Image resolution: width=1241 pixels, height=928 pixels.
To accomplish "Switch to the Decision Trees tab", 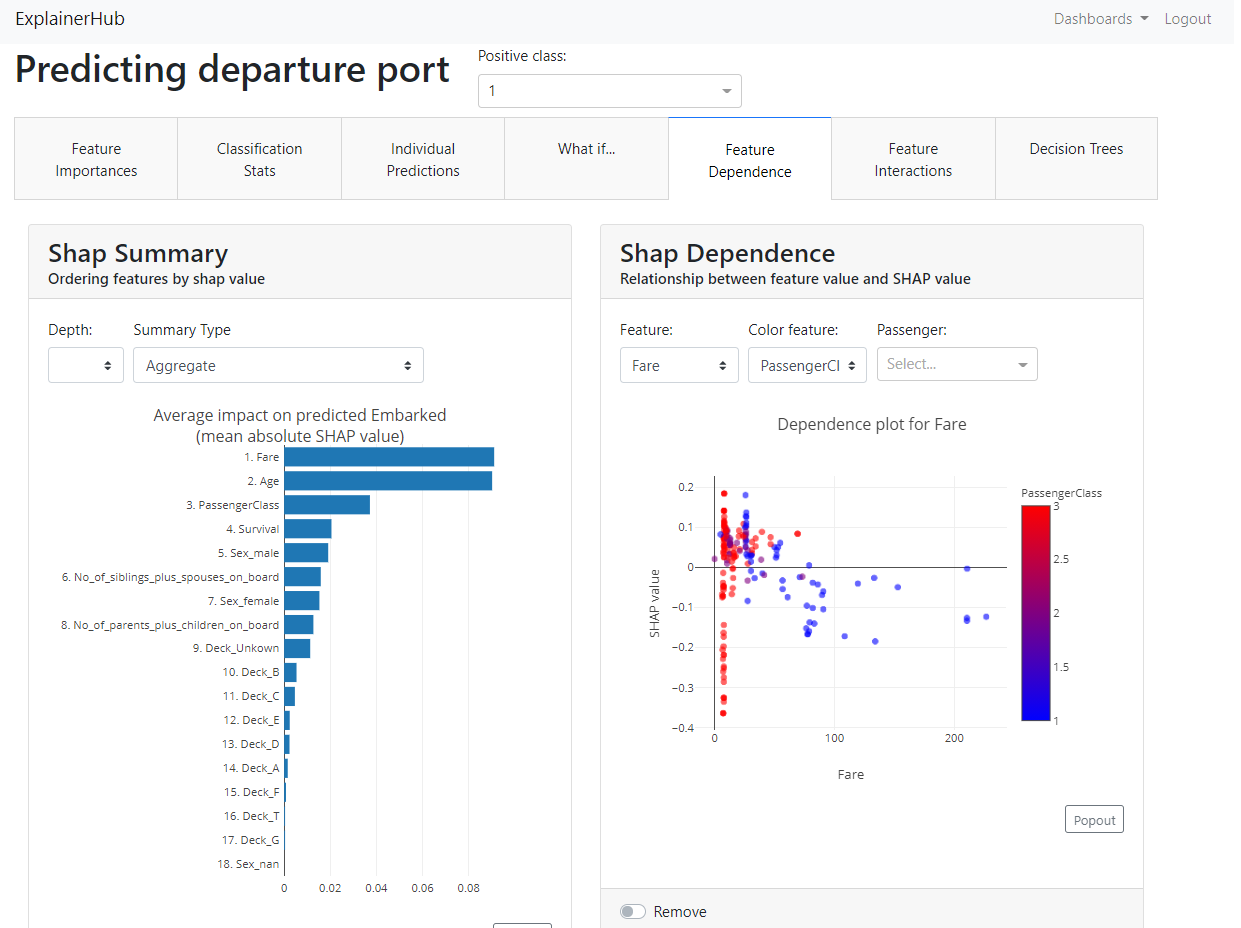I will pyautogui.click(x=1076, y=150).
